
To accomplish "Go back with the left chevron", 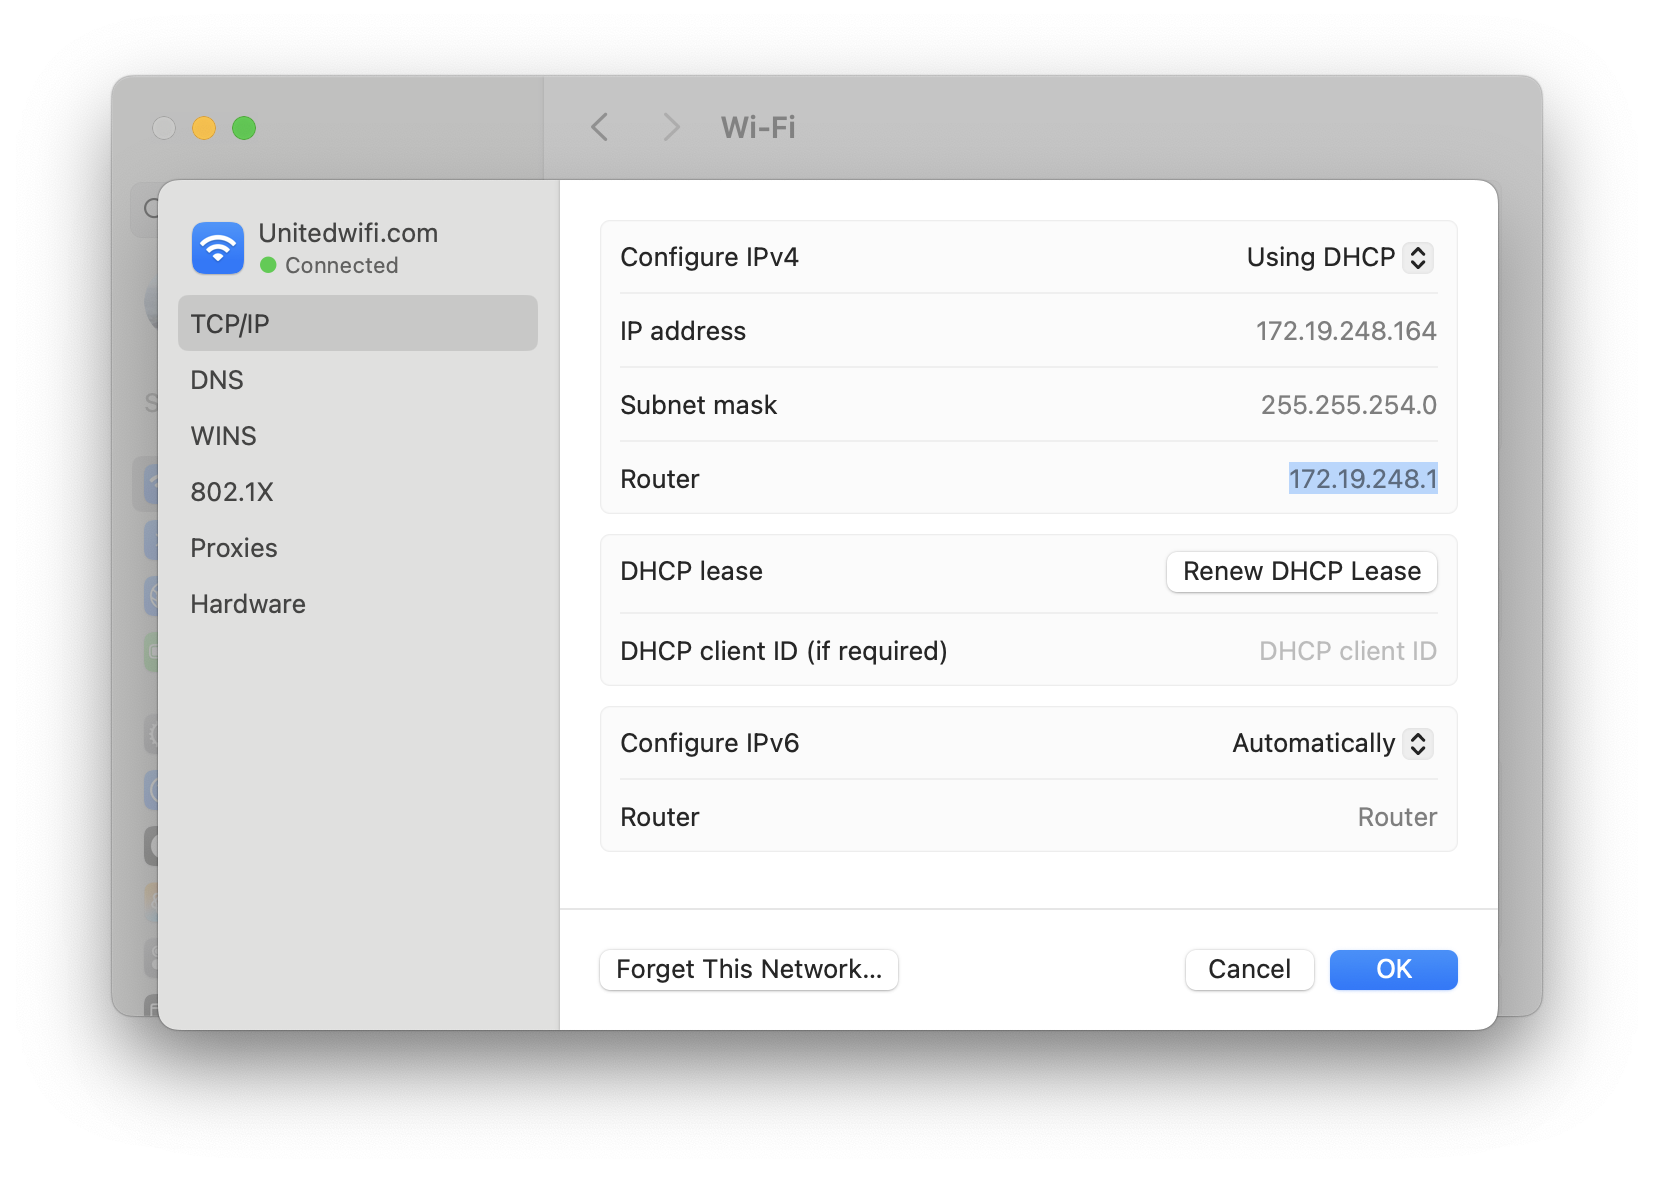I will point(600,127).
